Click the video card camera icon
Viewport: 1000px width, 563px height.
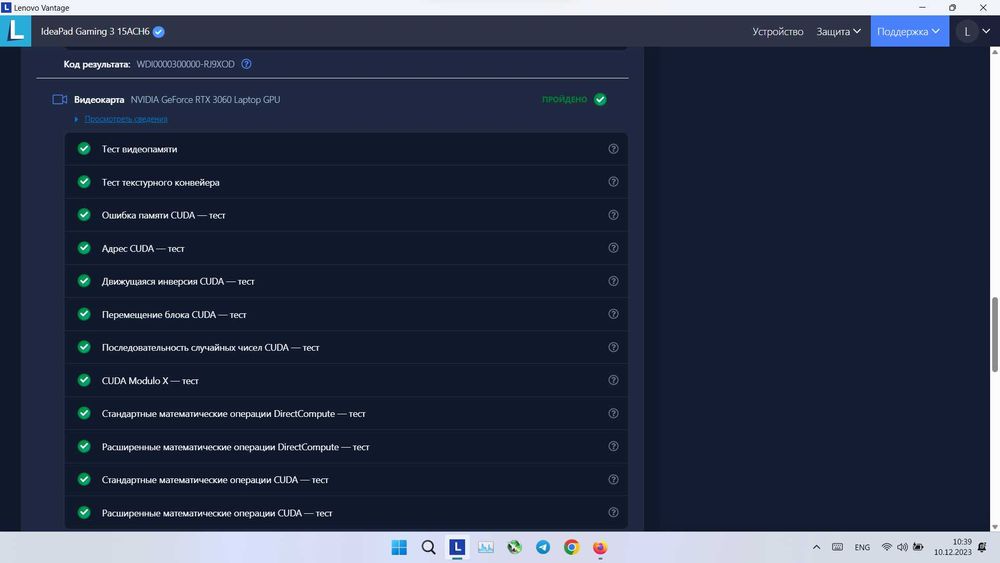coord(59,99)
